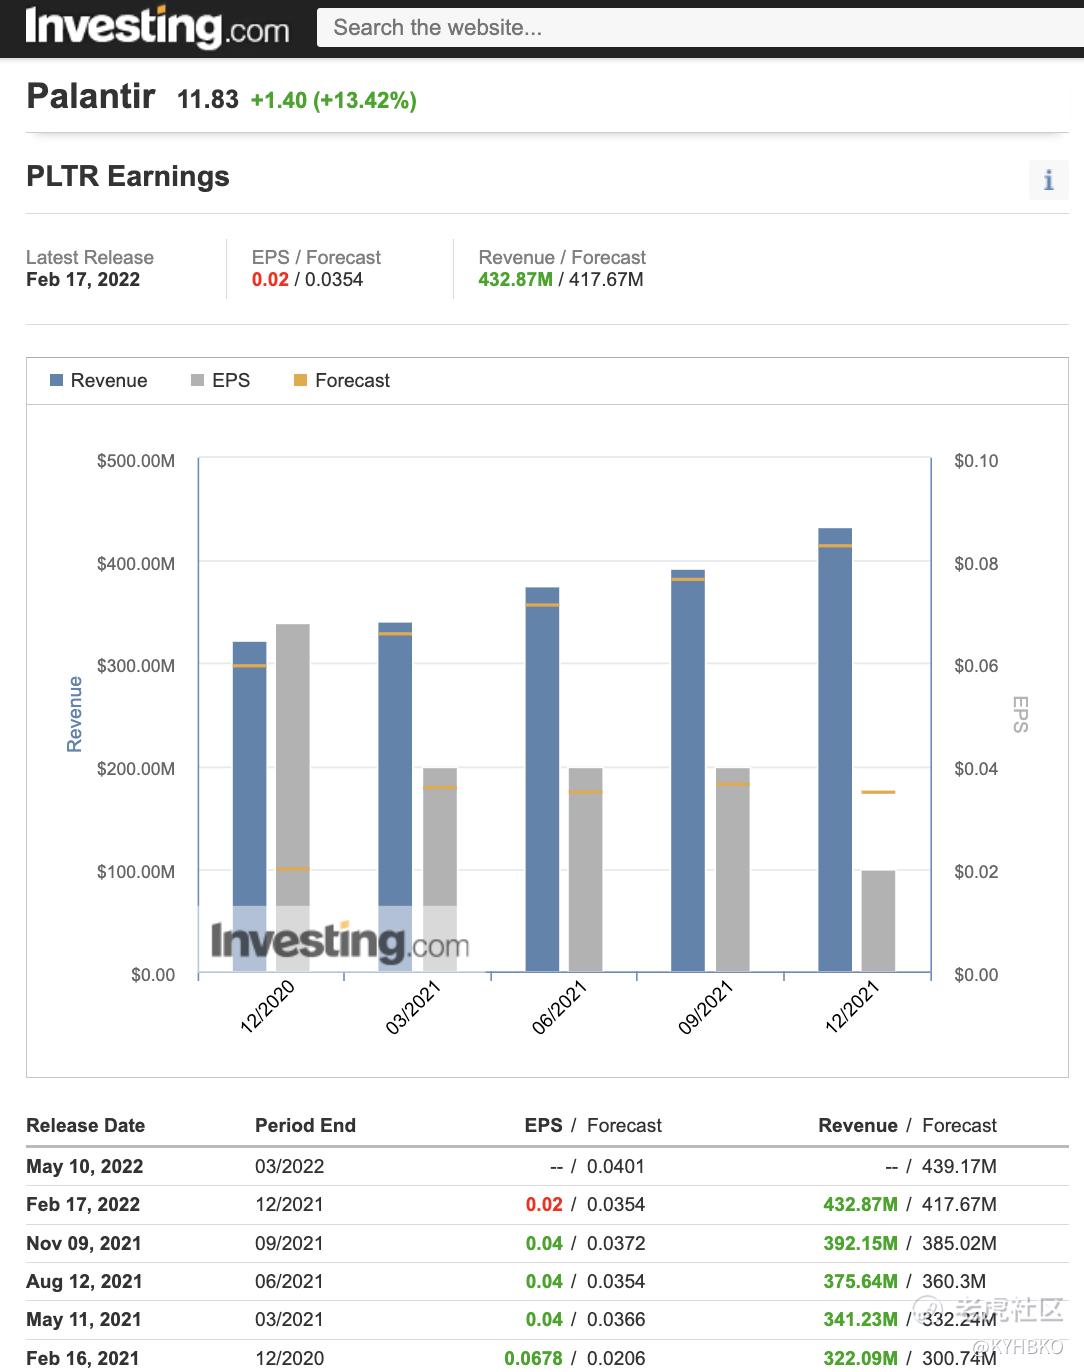Click the $500.00M y-axis label

136,461
